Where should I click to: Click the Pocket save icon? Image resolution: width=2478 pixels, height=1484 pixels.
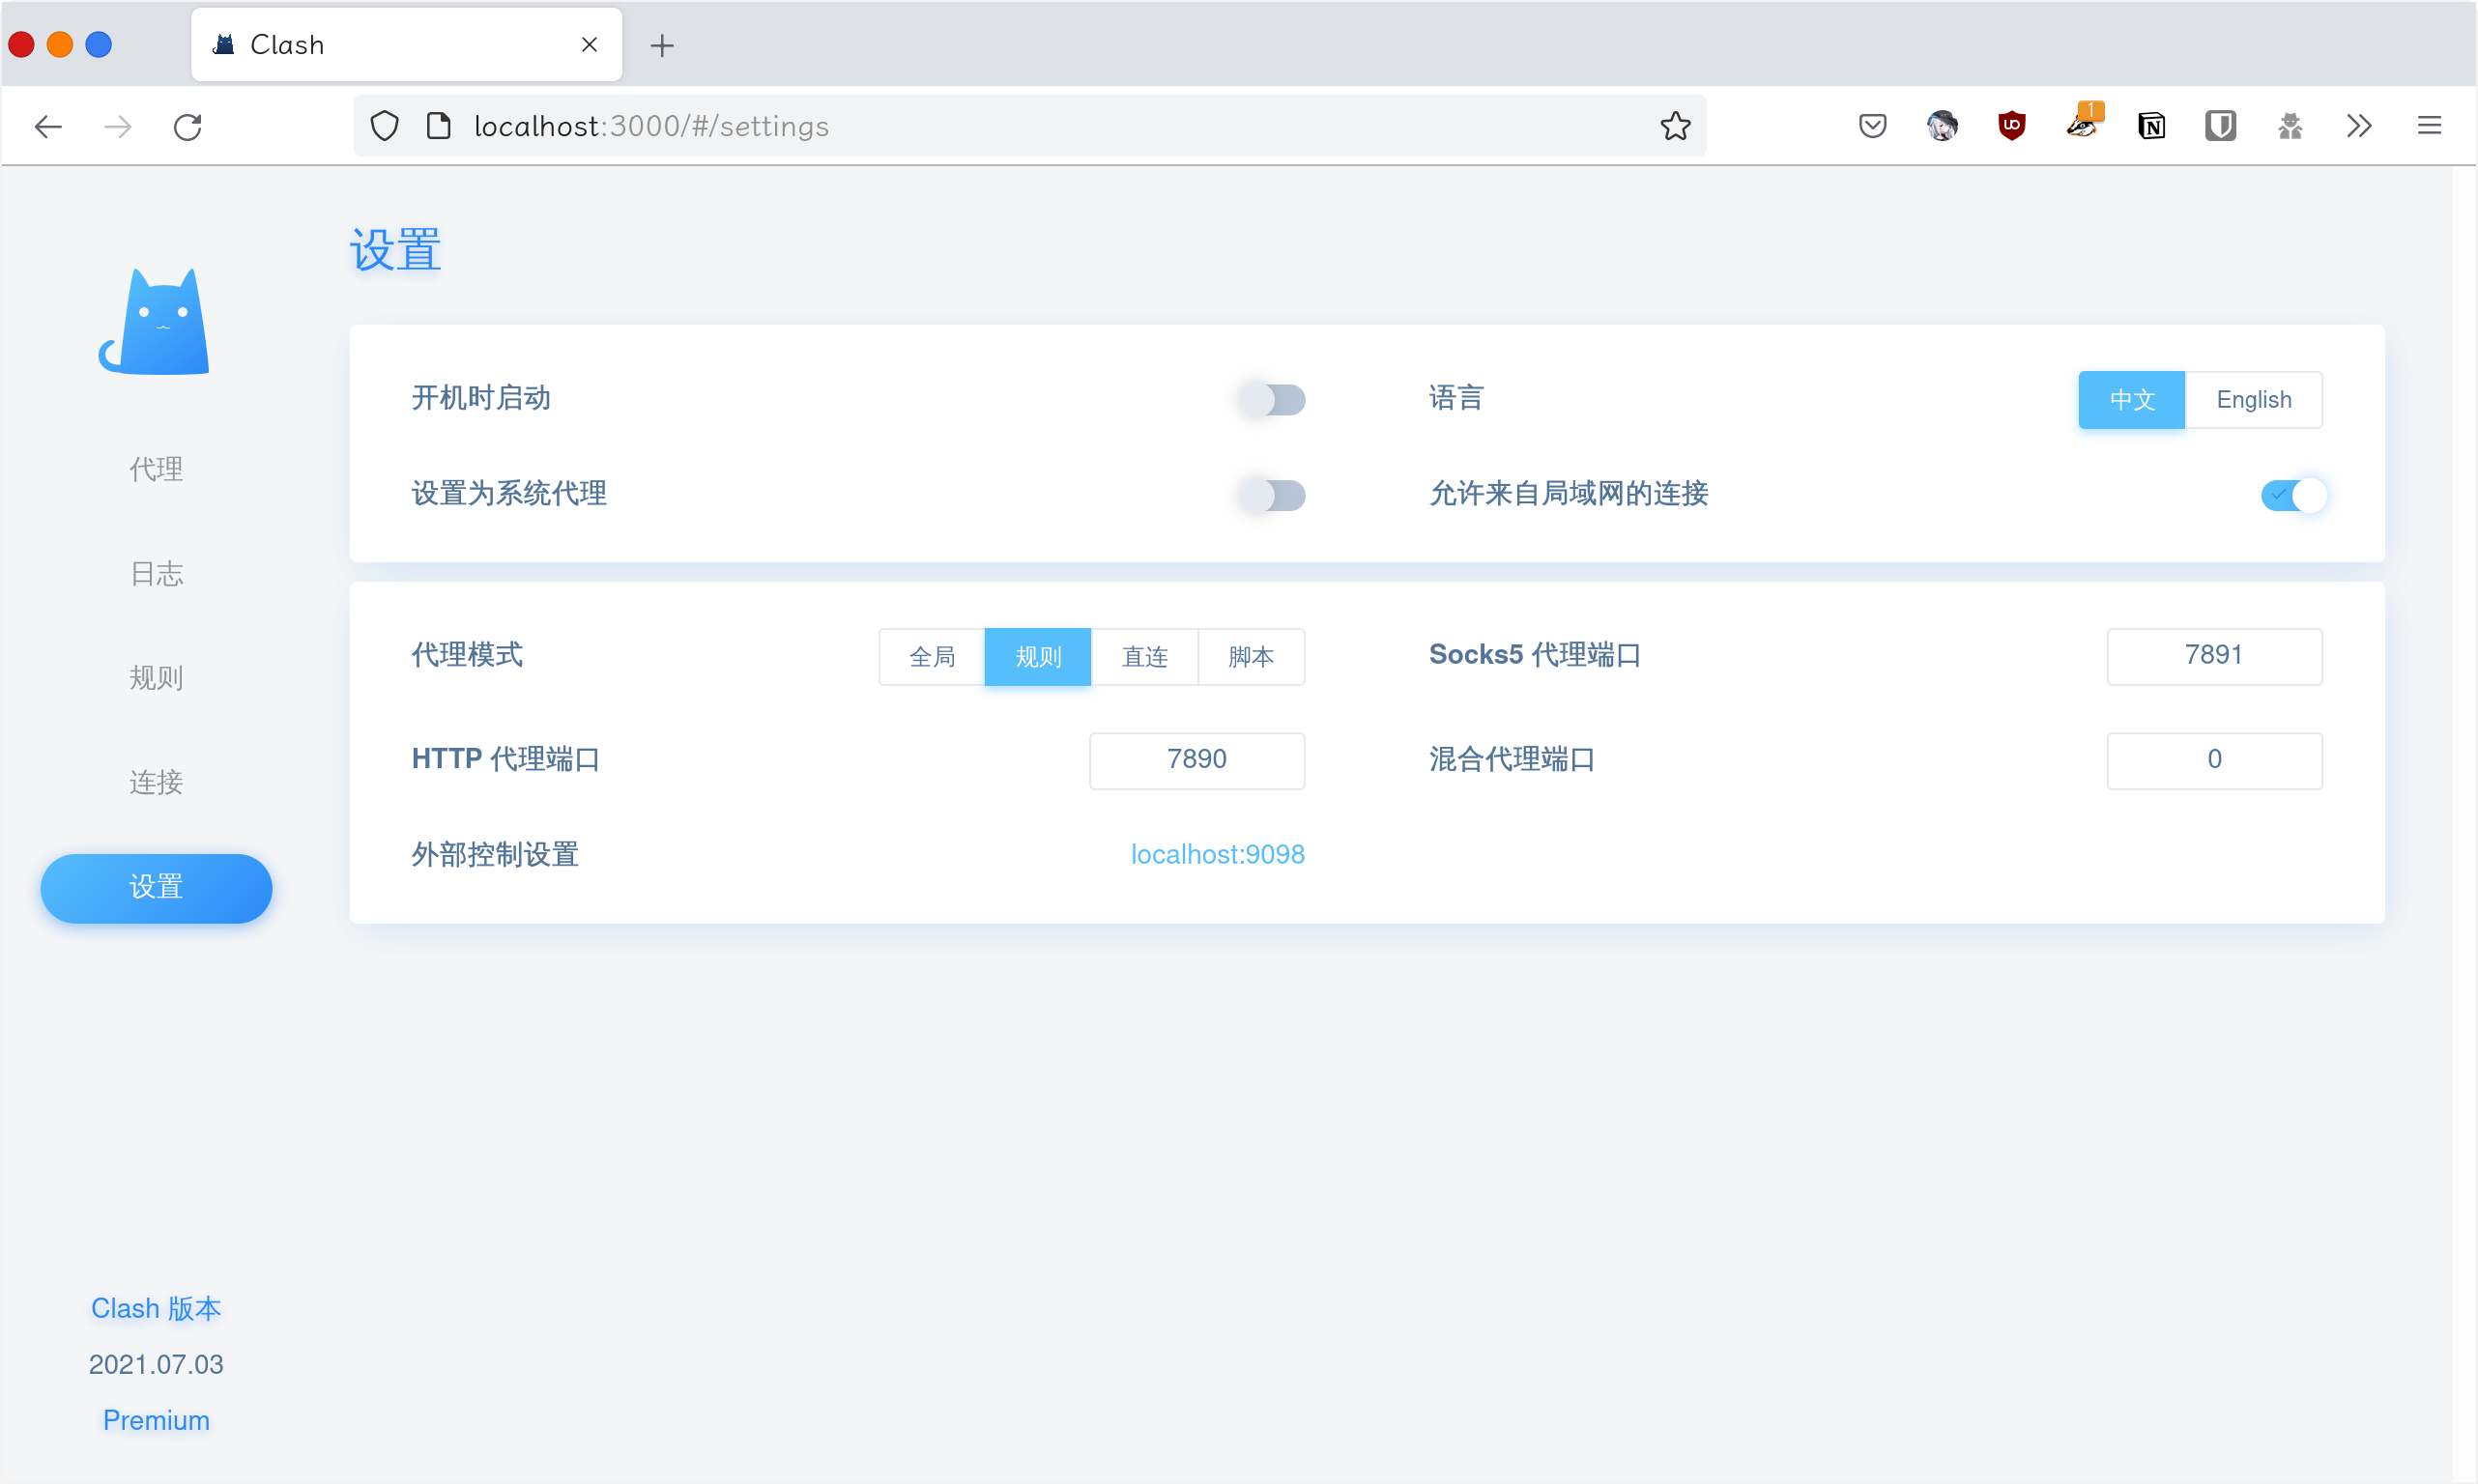coord(1872,126)
